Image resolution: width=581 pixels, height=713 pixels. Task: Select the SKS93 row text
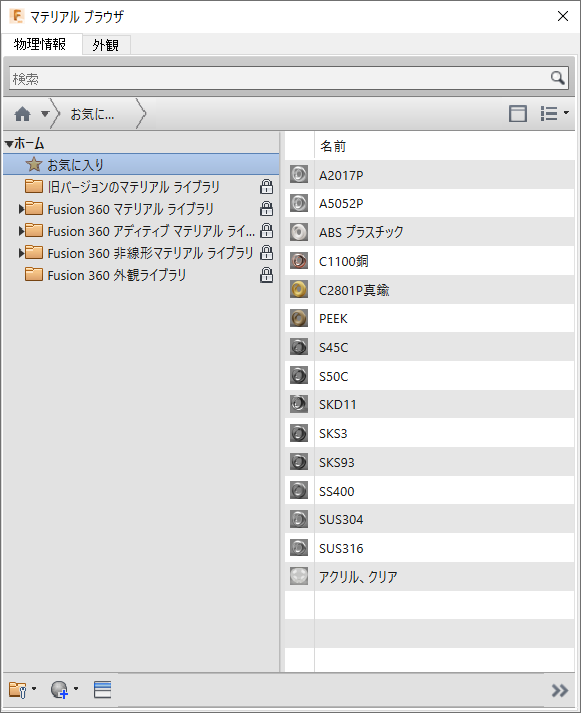(x=336, y=462)
